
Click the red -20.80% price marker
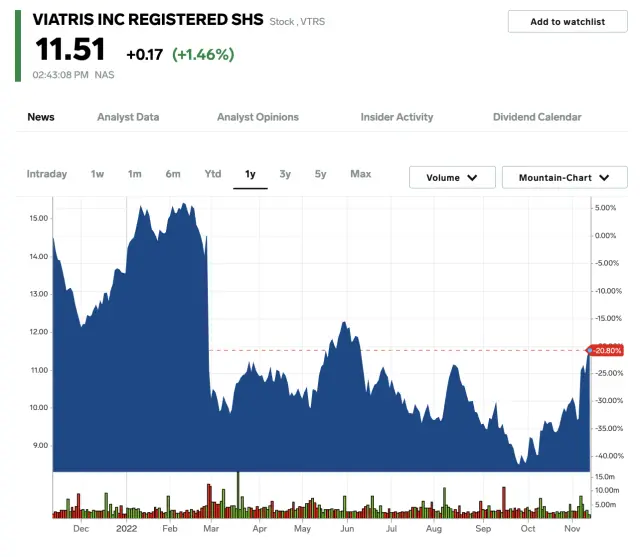[x=606, y=350]
